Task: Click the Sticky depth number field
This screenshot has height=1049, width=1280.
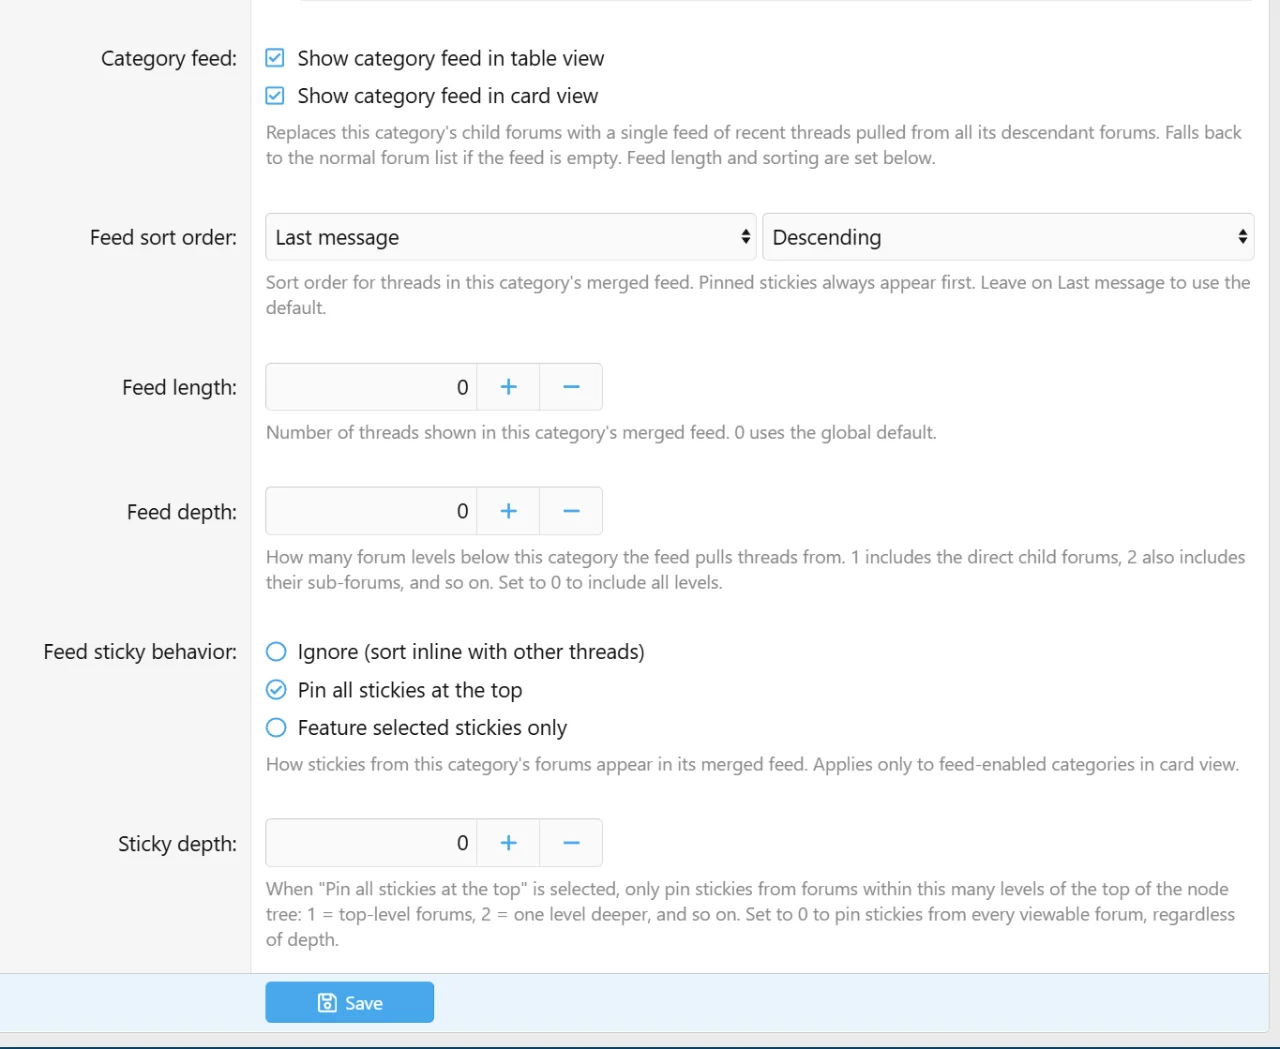Action: pos(371,843)
